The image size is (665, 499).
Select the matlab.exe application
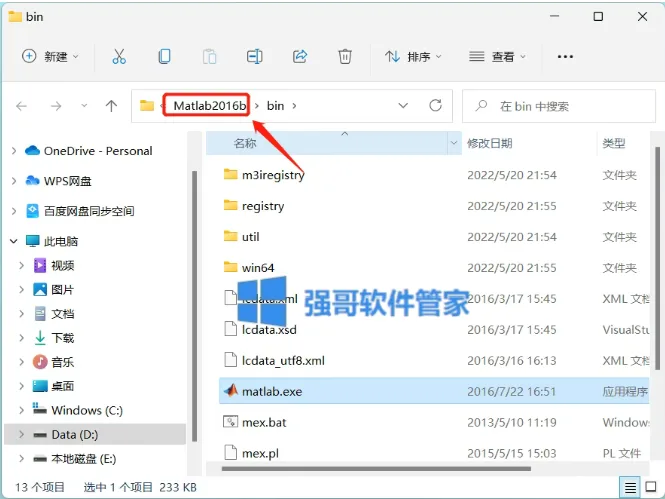(x=434, y=391)
